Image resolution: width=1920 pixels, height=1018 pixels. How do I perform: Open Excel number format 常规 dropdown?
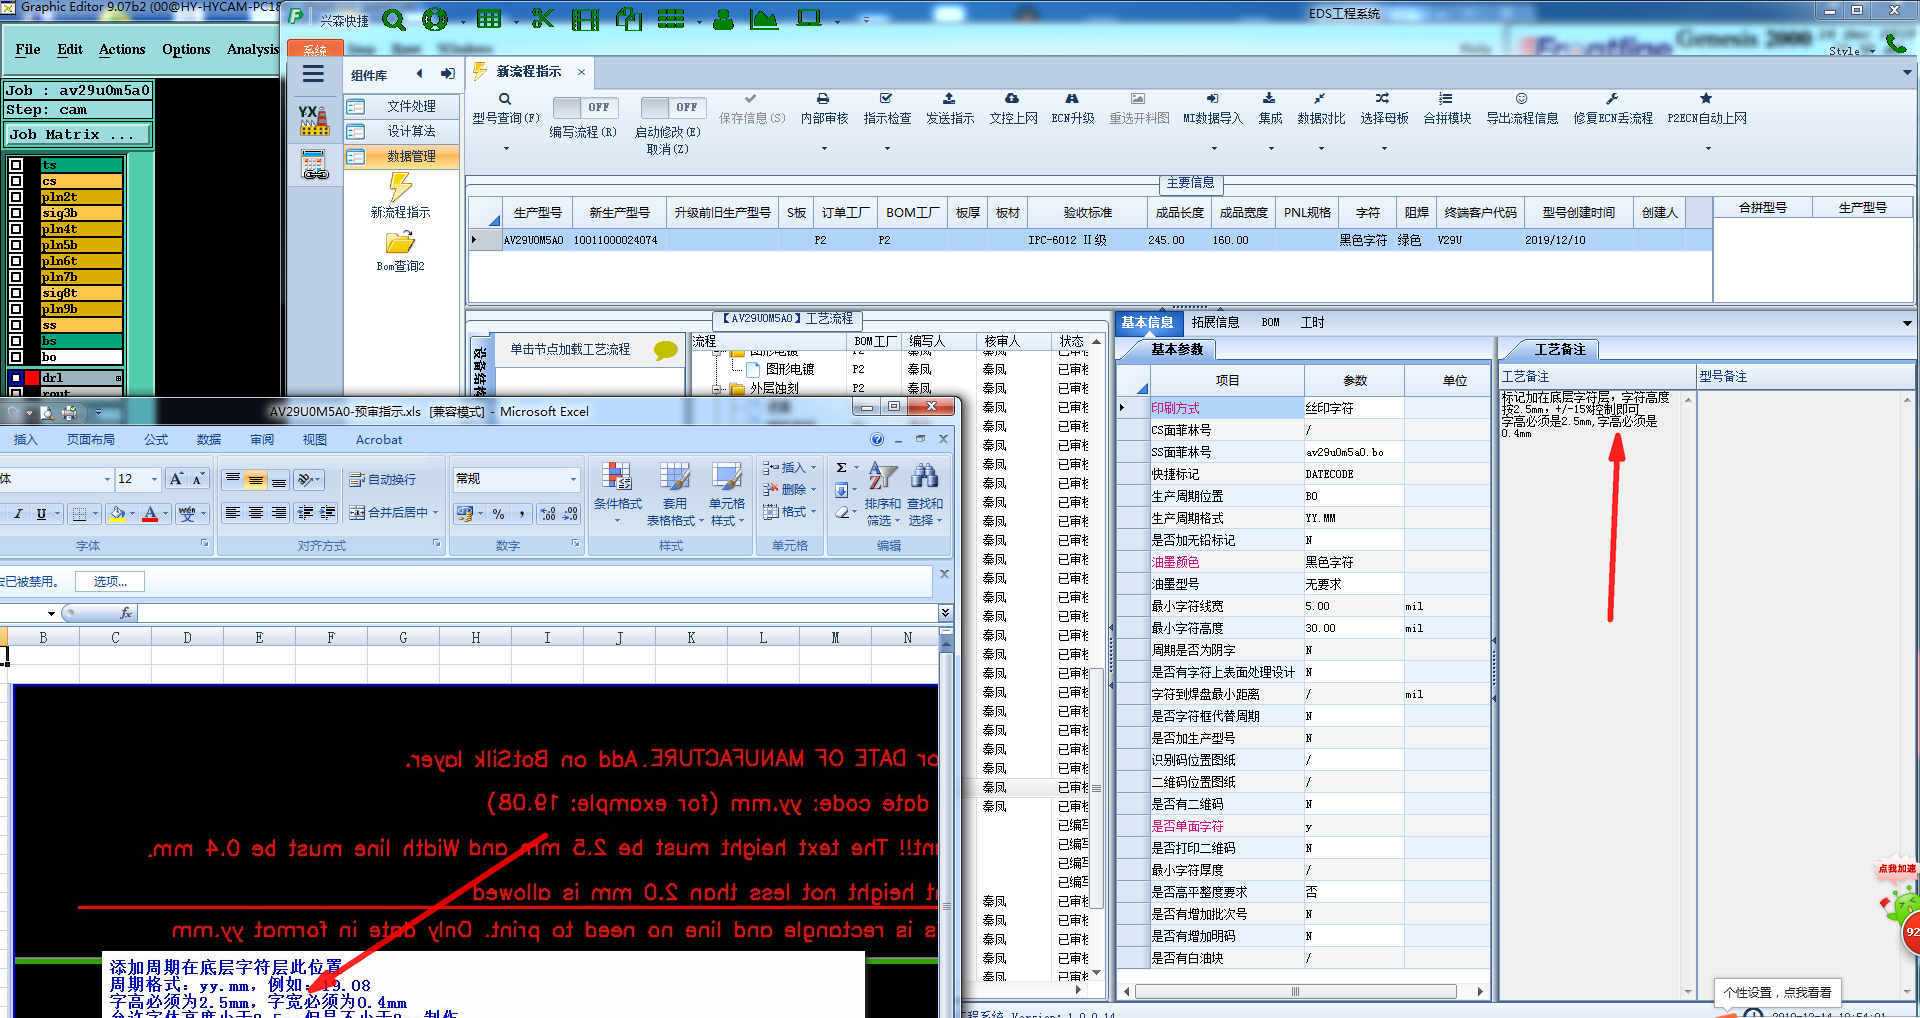(x=573, y=479)
